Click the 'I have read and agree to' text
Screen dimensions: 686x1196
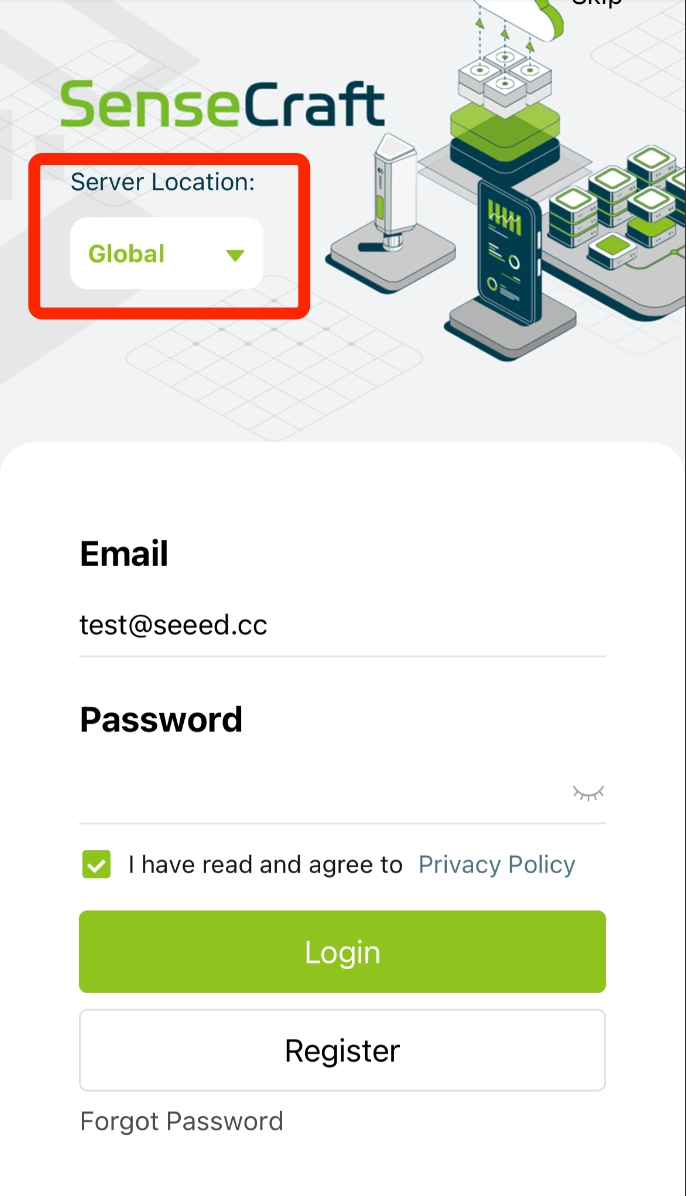(x=265, y=864)
